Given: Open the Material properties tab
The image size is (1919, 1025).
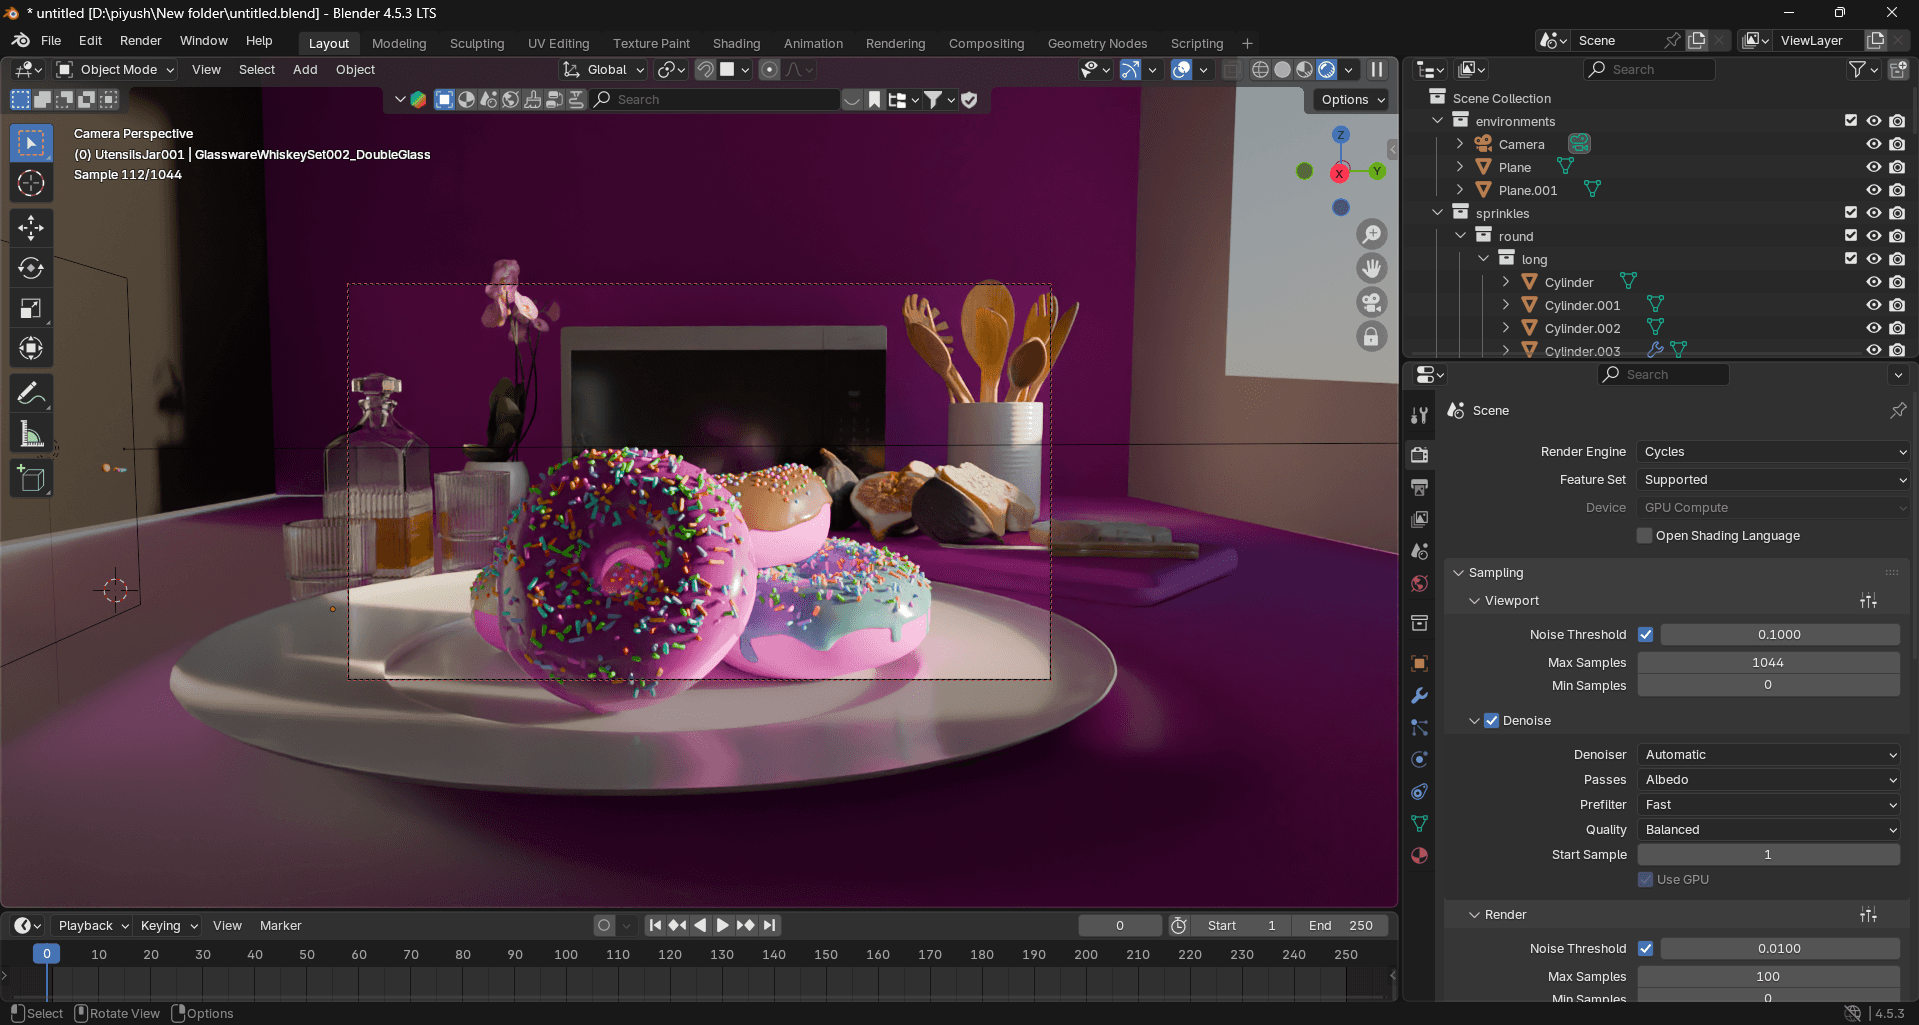Looking at the screenshot, I should [x=1419, y=855].
